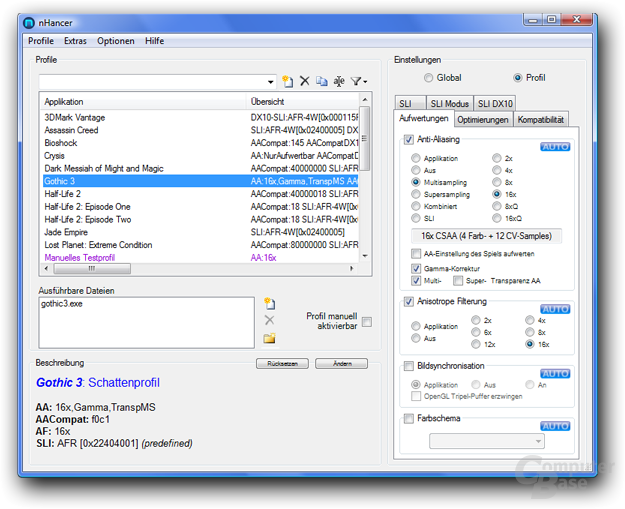Toggle Multi- Transparenz AA checkbox
Screen dimensions: 625x509
pos(416,281)
